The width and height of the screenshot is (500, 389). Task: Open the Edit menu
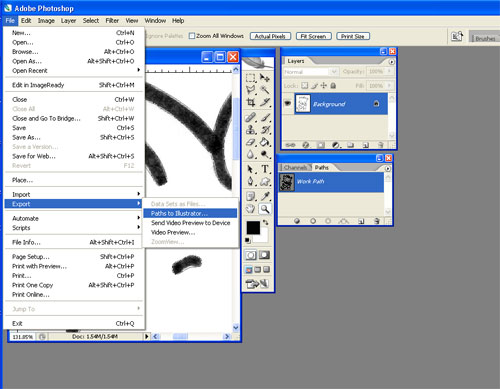[x=26, y=21]
